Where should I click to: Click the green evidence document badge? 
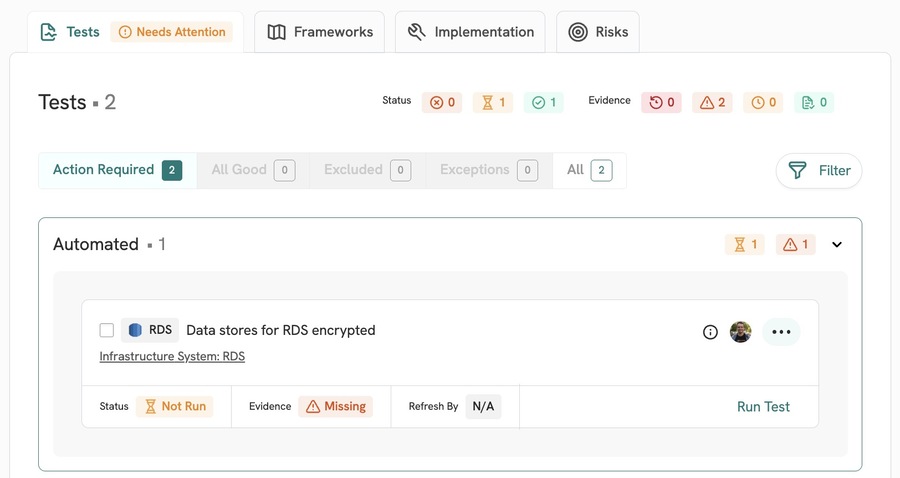click(x=814, y=103)
